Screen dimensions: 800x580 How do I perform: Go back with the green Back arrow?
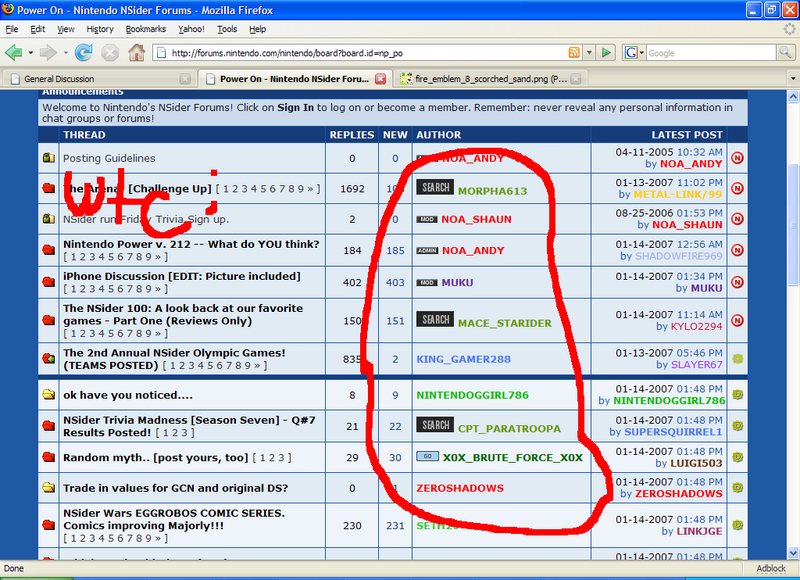13,53
